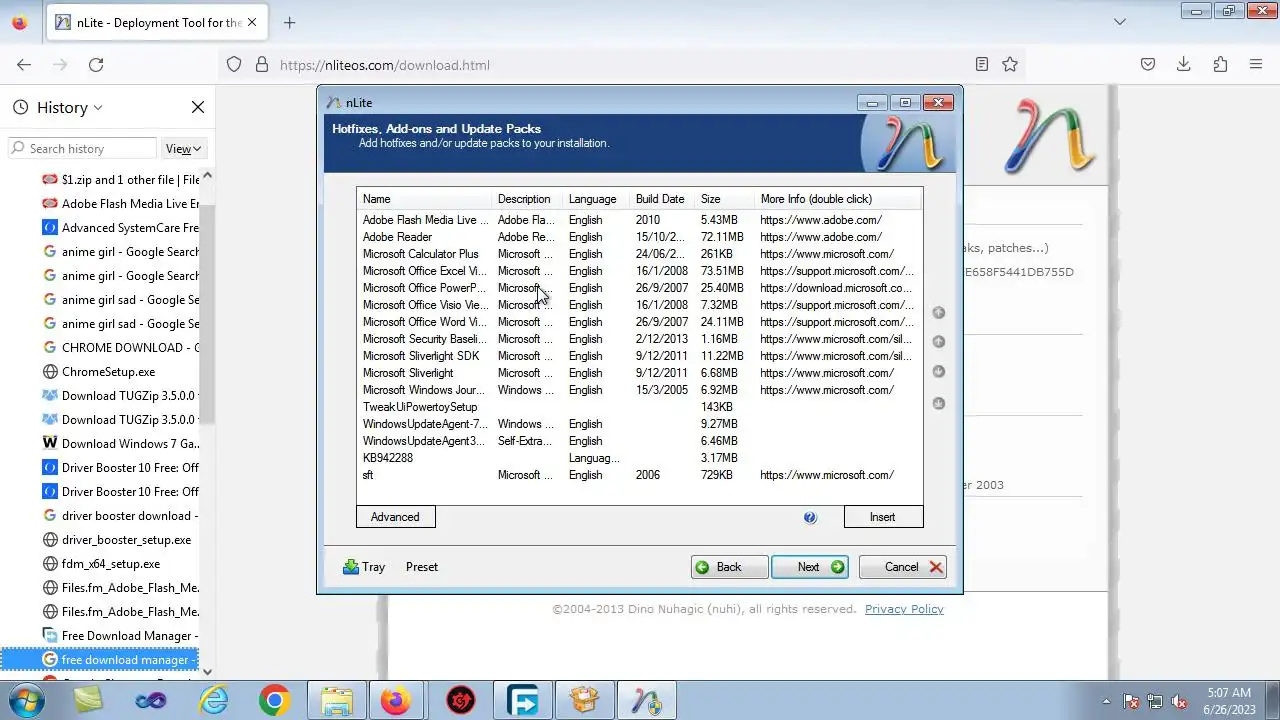Open the Privacy Policy link
The width and height of the screenshot is (1280, 720).
(x=904, y=609)
